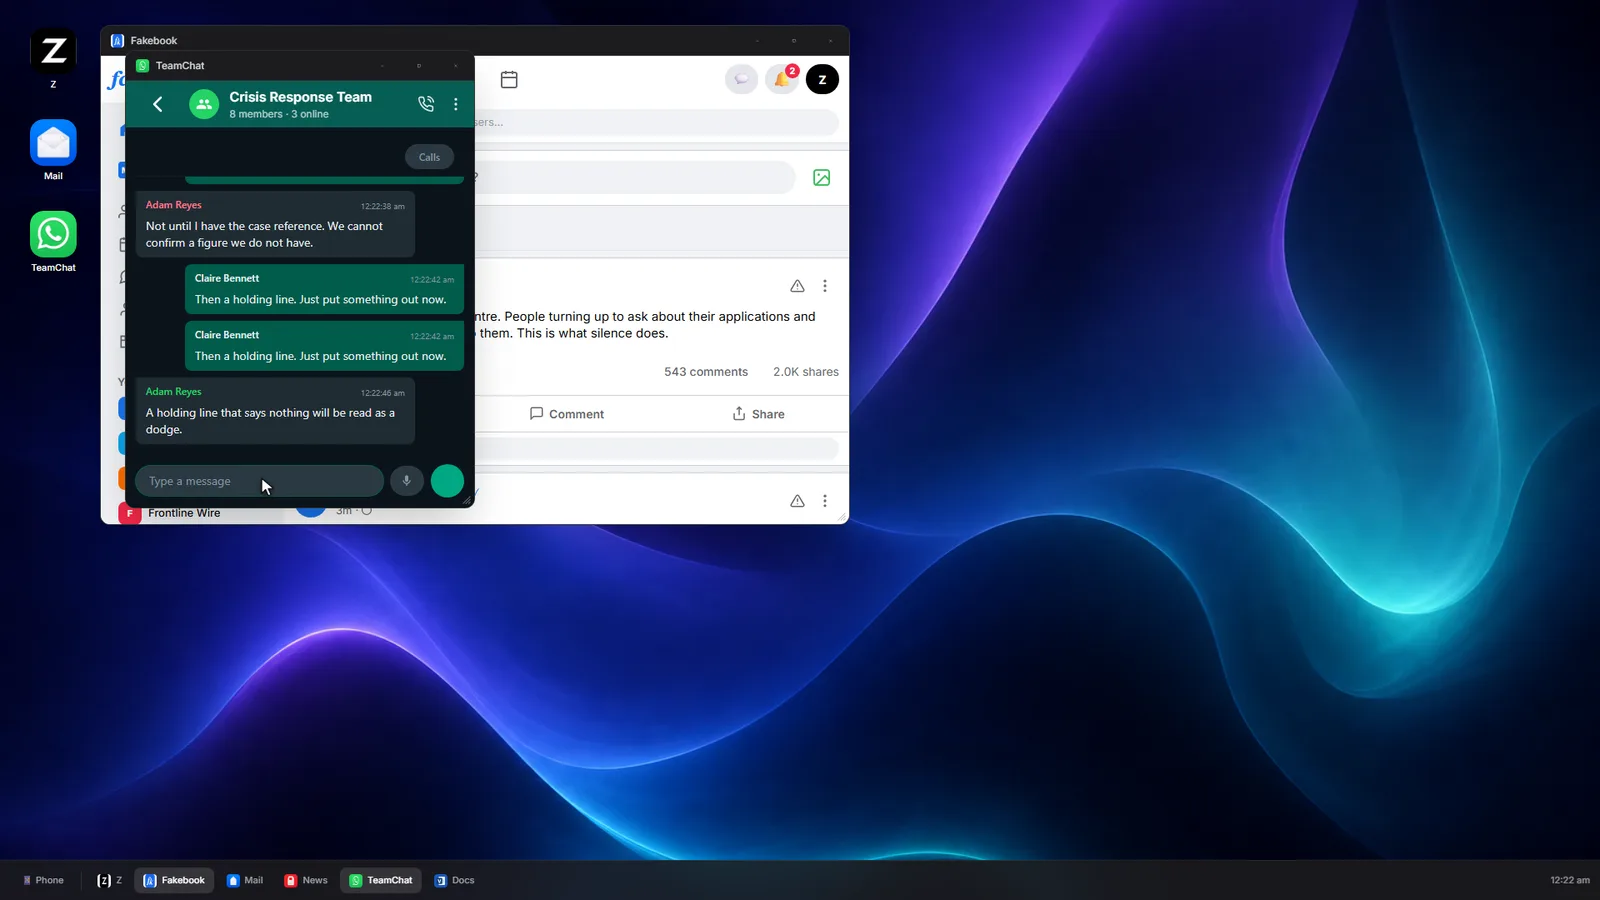Open the Mail desktop shortcut
The image size is (1600, 900).
(53, 150)
